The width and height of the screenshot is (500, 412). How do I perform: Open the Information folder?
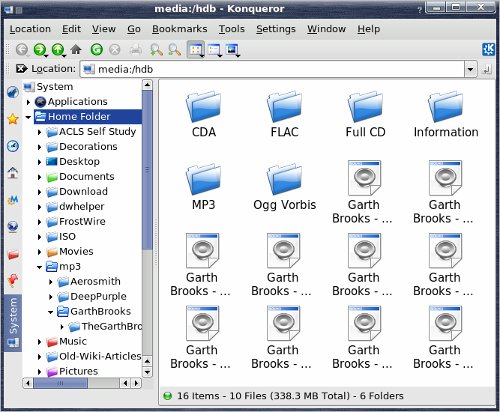446,114
